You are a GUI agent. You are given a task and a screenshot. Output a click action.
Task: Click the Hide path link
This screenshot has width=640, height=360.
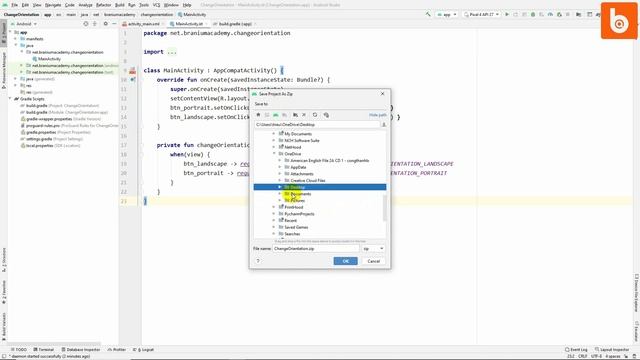pyautogui.click(x=377, y=115)
